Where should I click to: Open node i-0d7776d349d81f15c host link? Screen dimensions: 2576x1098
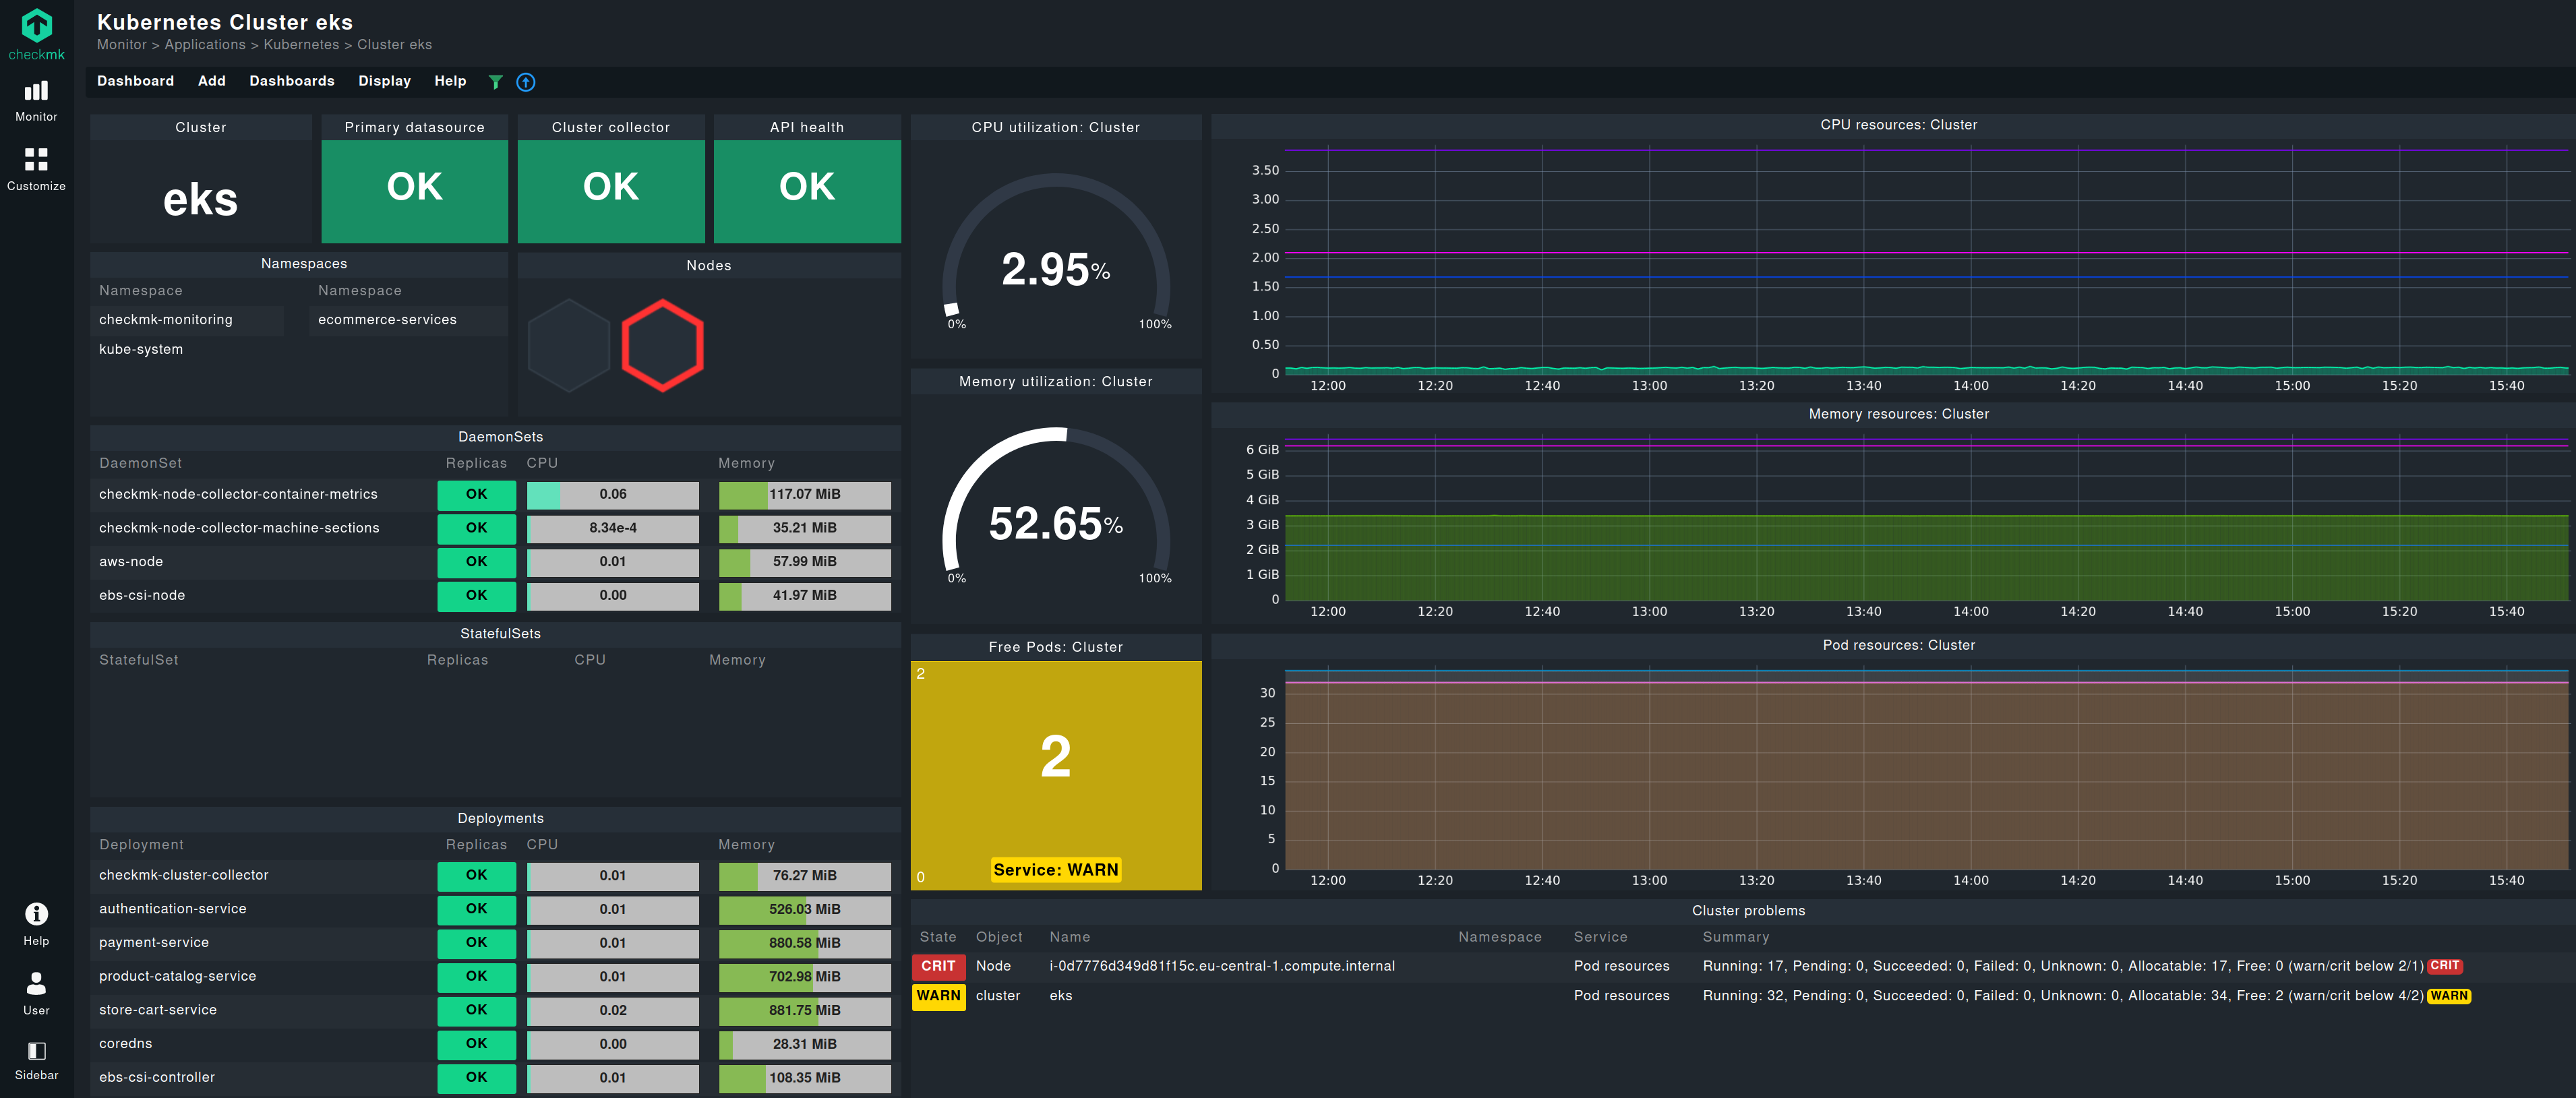tap(1222, 966)
